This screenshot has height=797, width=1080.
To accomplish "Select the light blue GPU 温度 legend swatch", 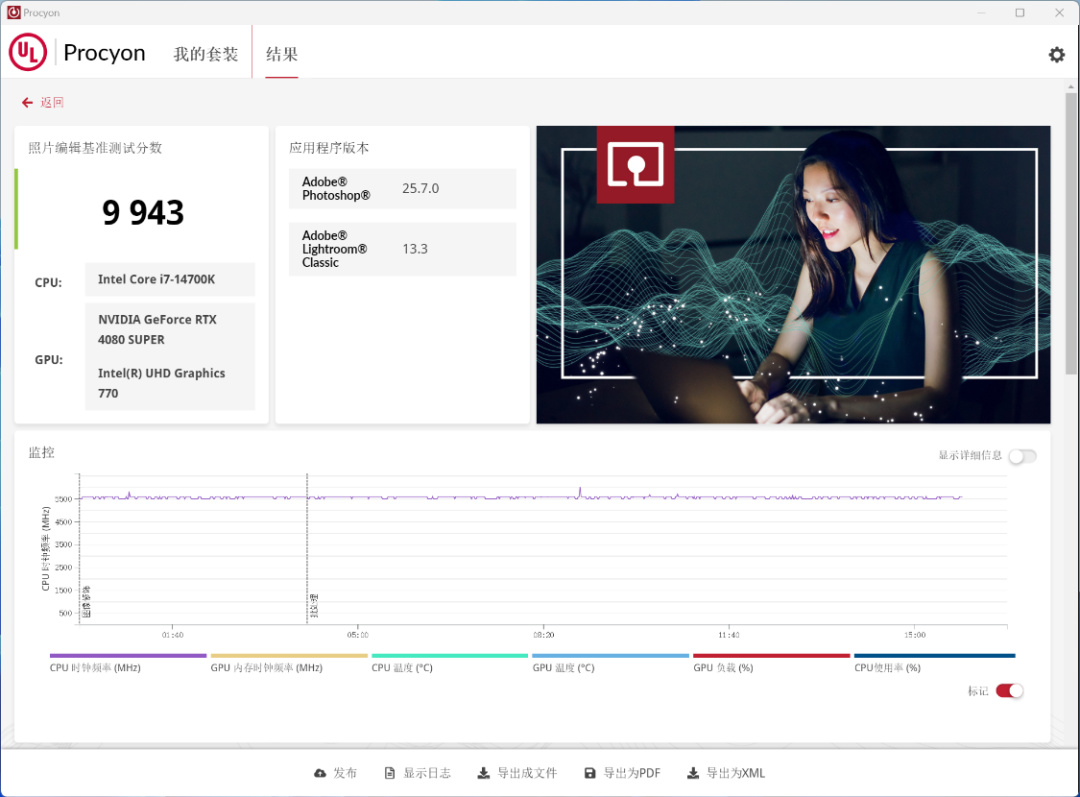I will 611,656.
